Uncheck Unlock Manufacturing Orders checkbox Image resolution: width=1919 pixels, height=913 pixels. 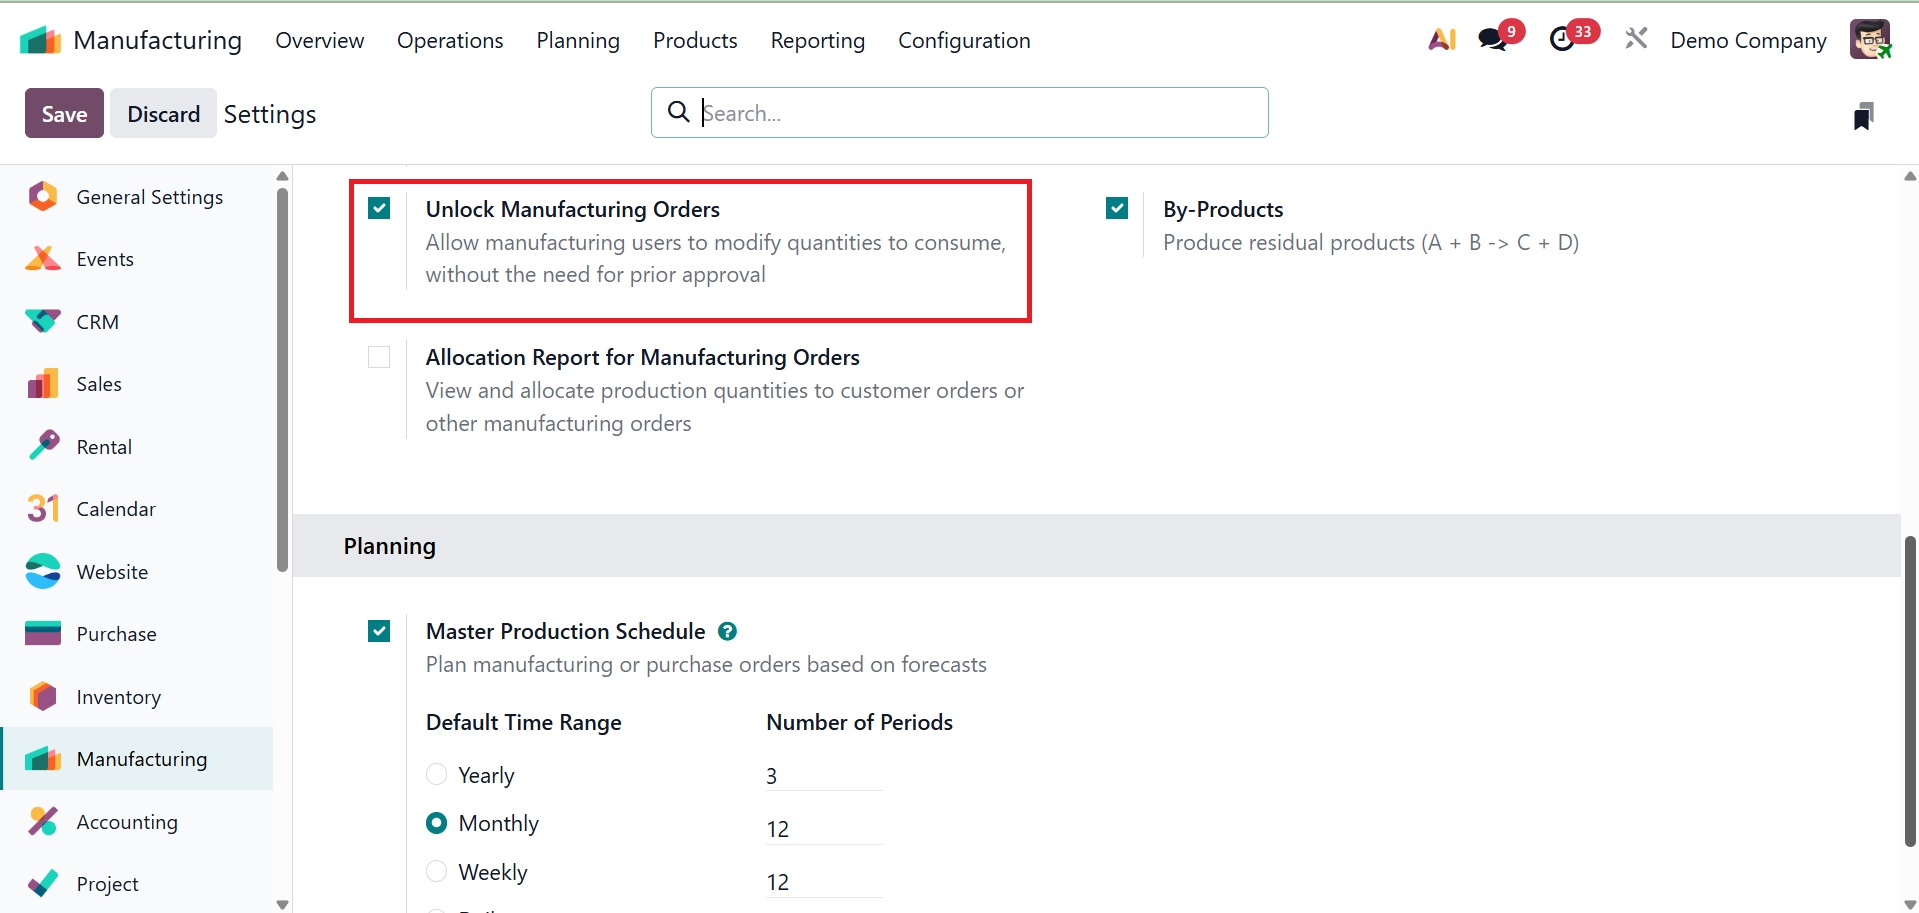(379, 209)
